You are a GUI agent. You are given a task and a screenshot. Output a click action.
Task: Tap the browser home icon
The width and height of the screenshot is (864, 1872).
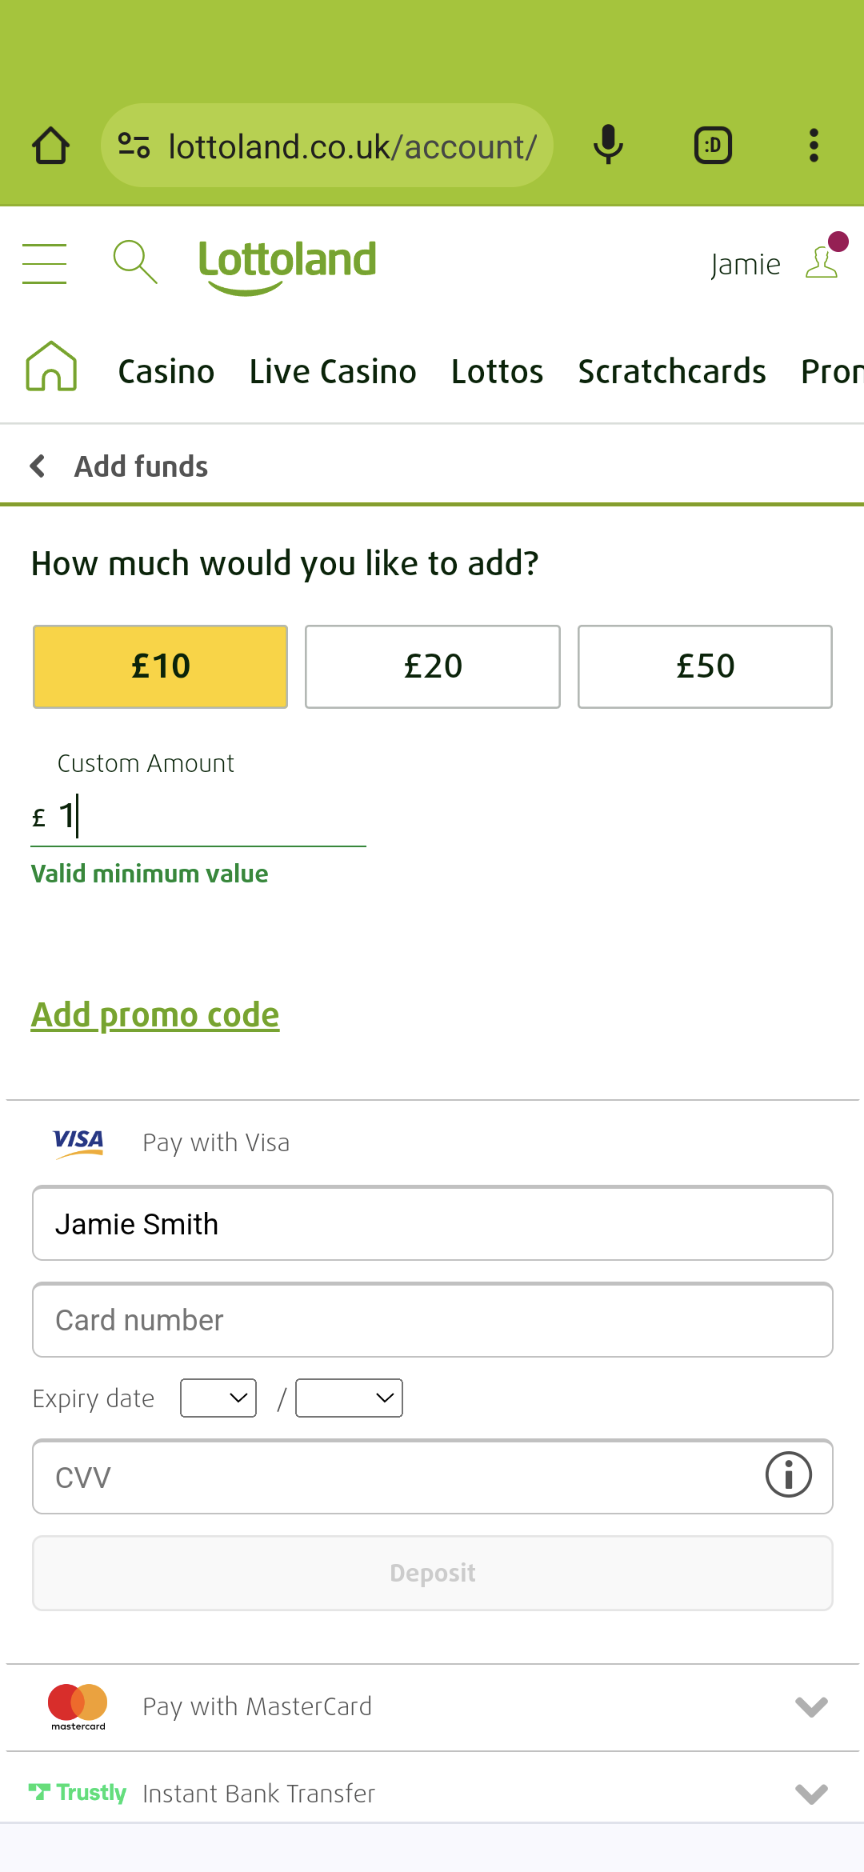(x=51, y=146)
